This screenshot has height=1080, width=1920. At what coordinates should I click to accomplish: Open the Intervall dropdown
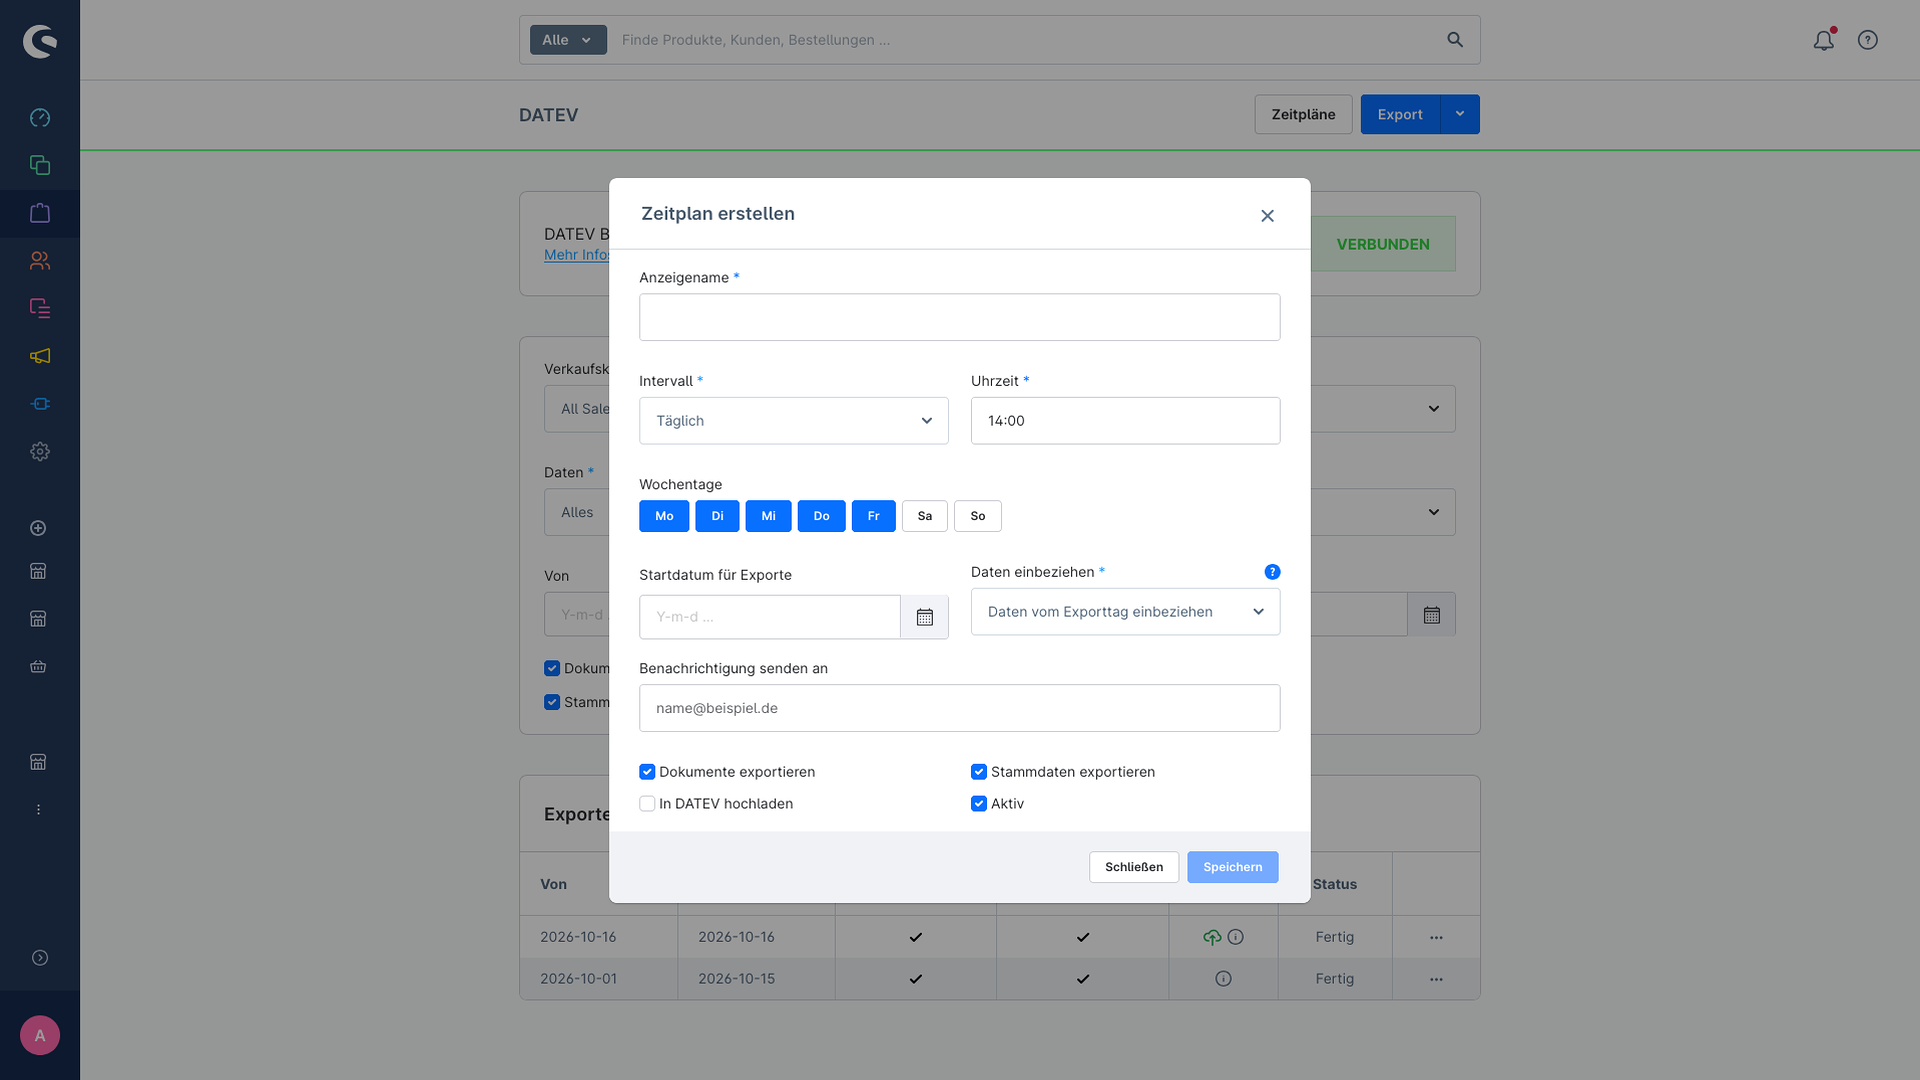794,421
